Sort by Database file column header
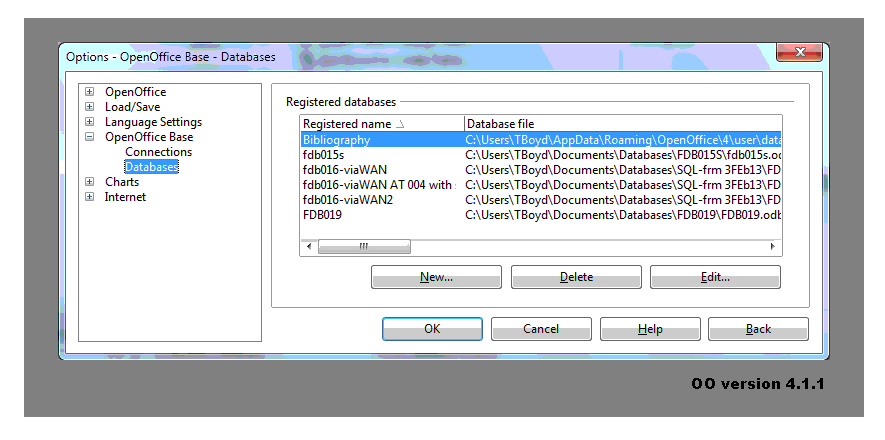The width and height of the screenshot is (885, 440). point(623,124)
